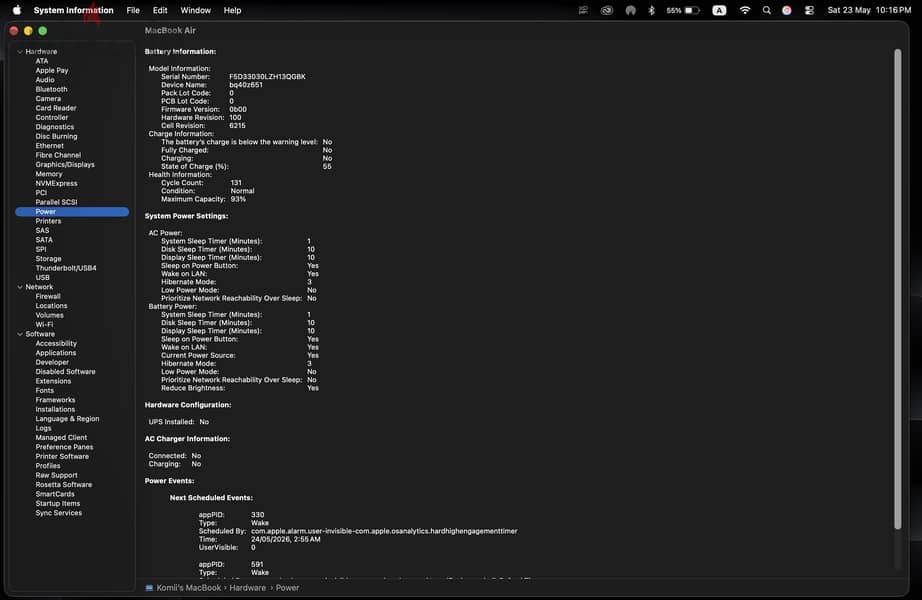Screen dimensions: 922x600
Task: Select Disc Burning in the sidebar
Action: [56, 136]
